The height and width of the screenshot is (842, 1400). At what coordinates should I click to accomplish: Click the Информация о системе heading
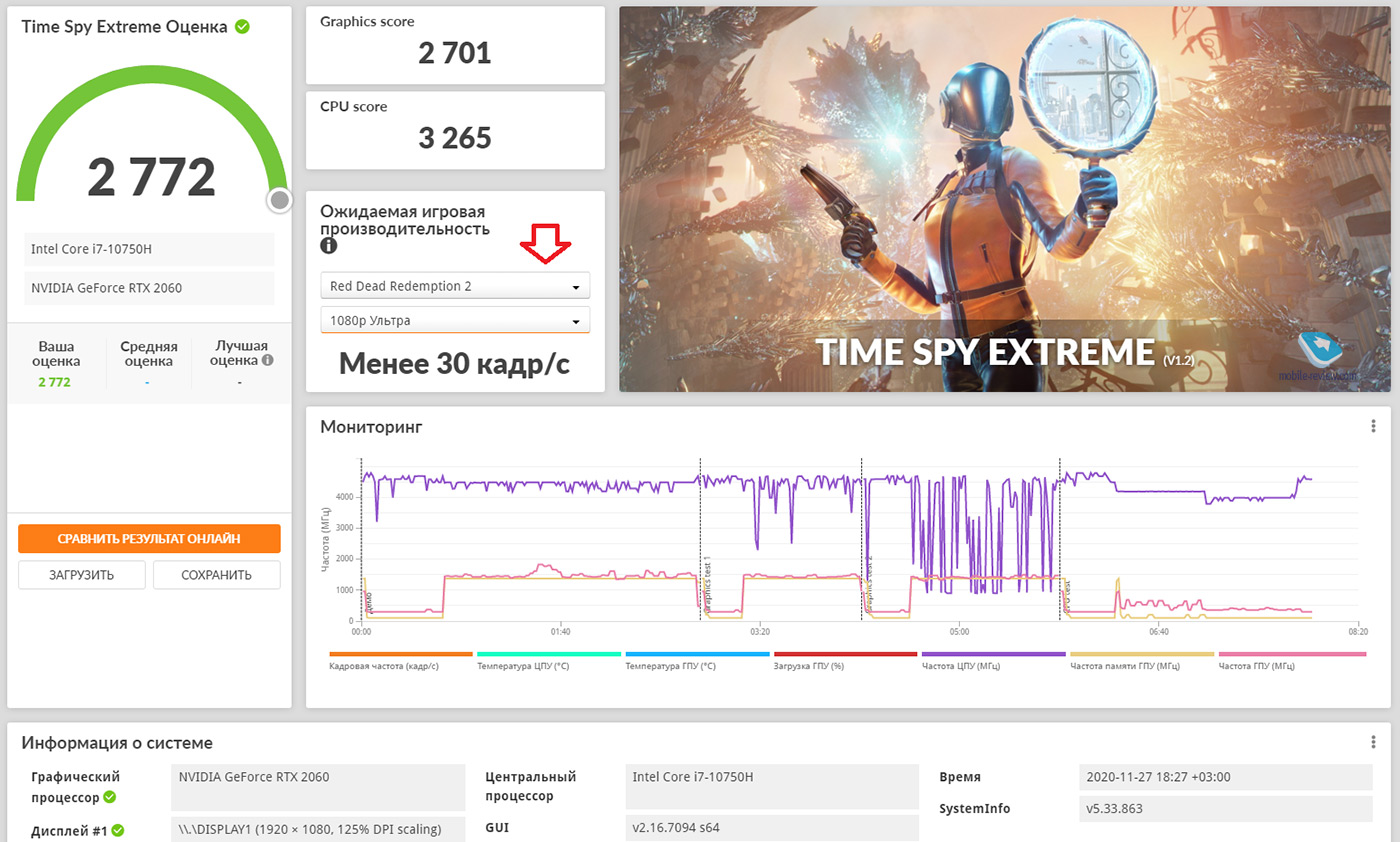pyautogui.click(x=117, y=742)
